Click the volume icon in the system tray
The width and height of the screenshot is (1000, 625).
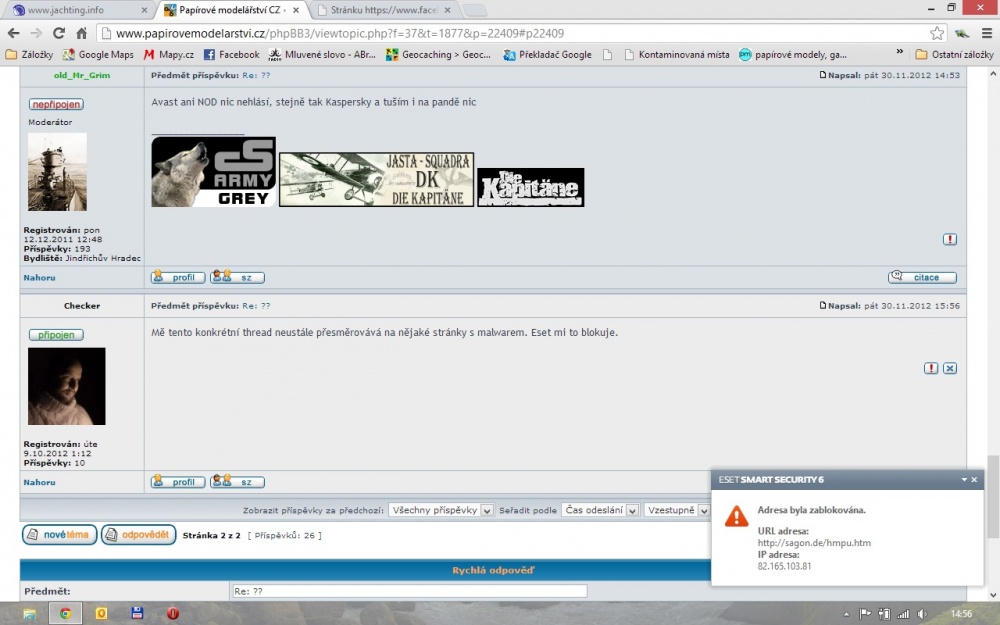tap(922, 614)
